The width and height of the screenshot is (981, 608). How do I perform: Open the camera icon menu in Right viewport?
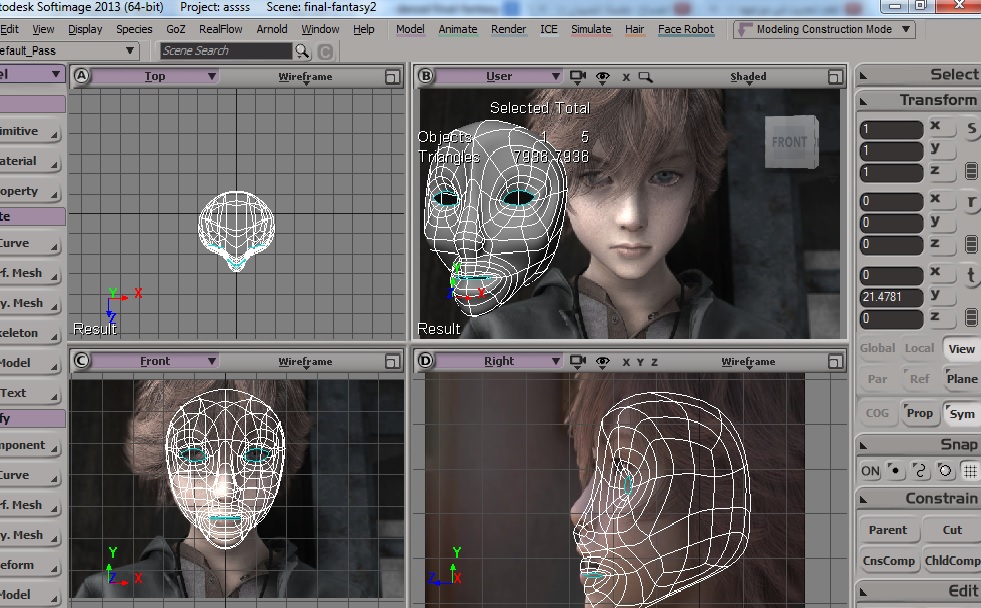tap(577, 362)
